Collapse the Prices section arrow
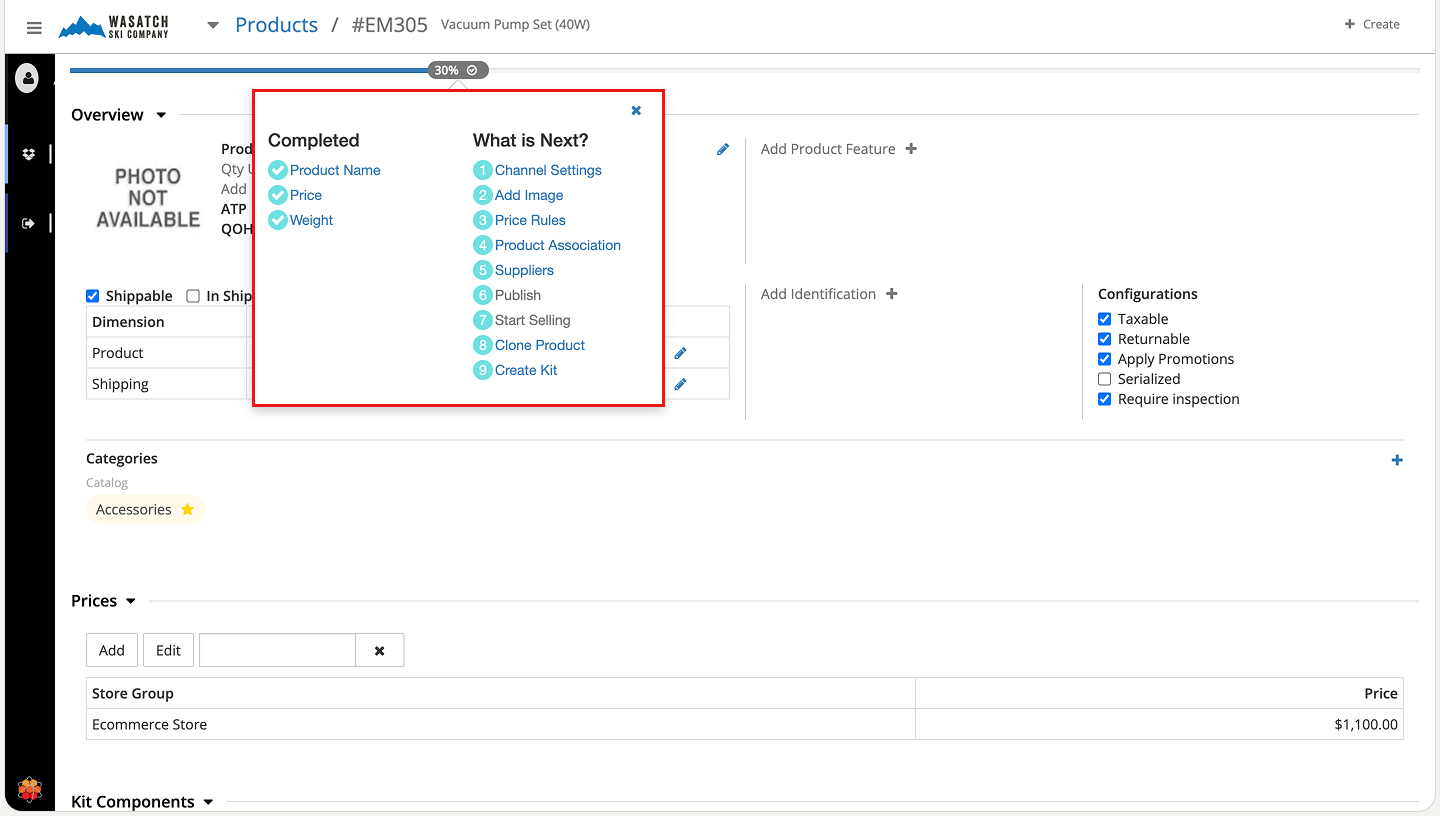This screenshot has height=816, width=1440. tap(131, 602)
